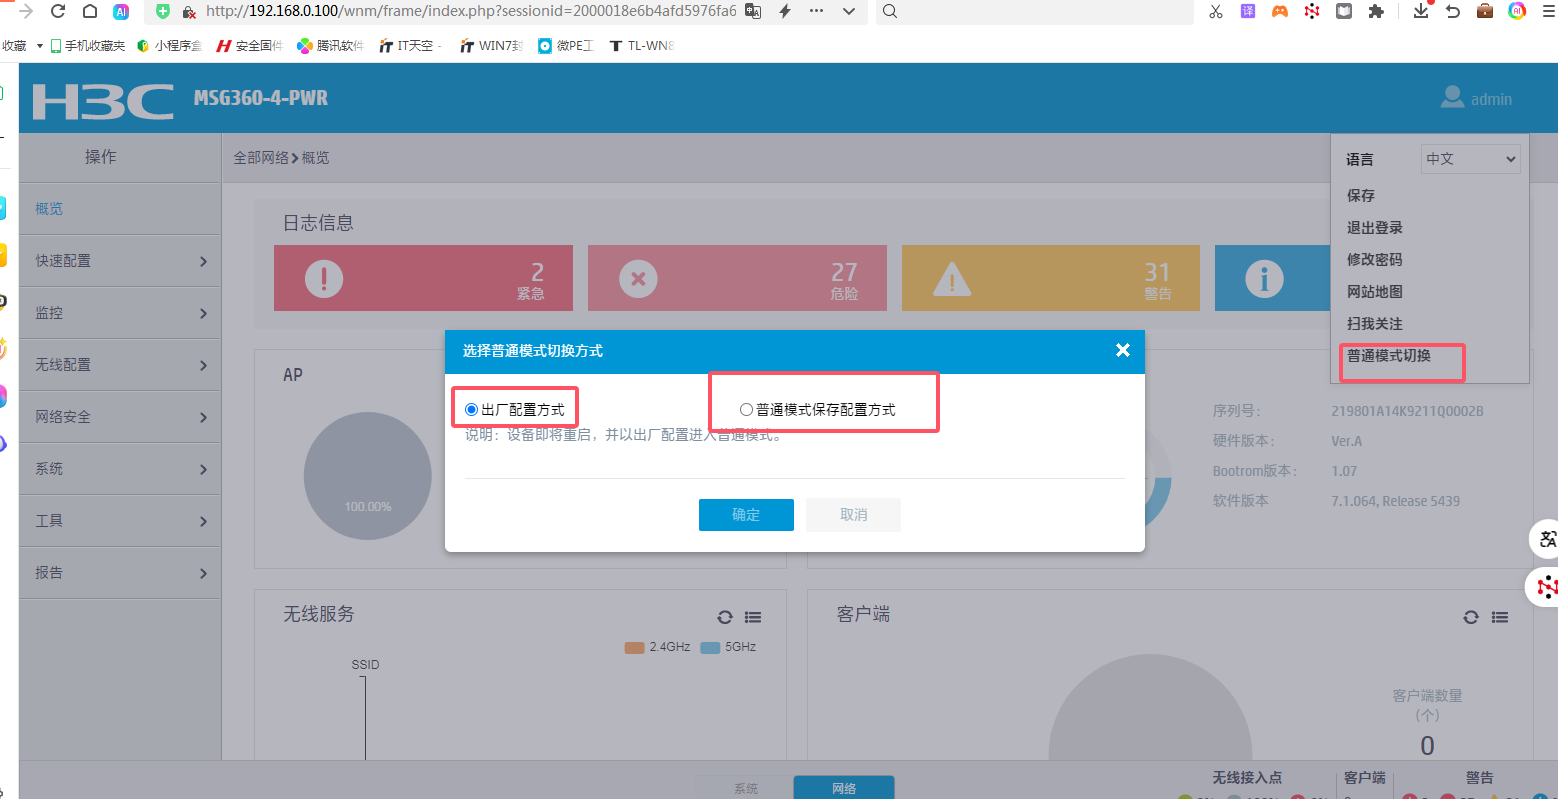Open the browser downloads icon
This screenshot has height=799, width=1558.
(1421, 12)
